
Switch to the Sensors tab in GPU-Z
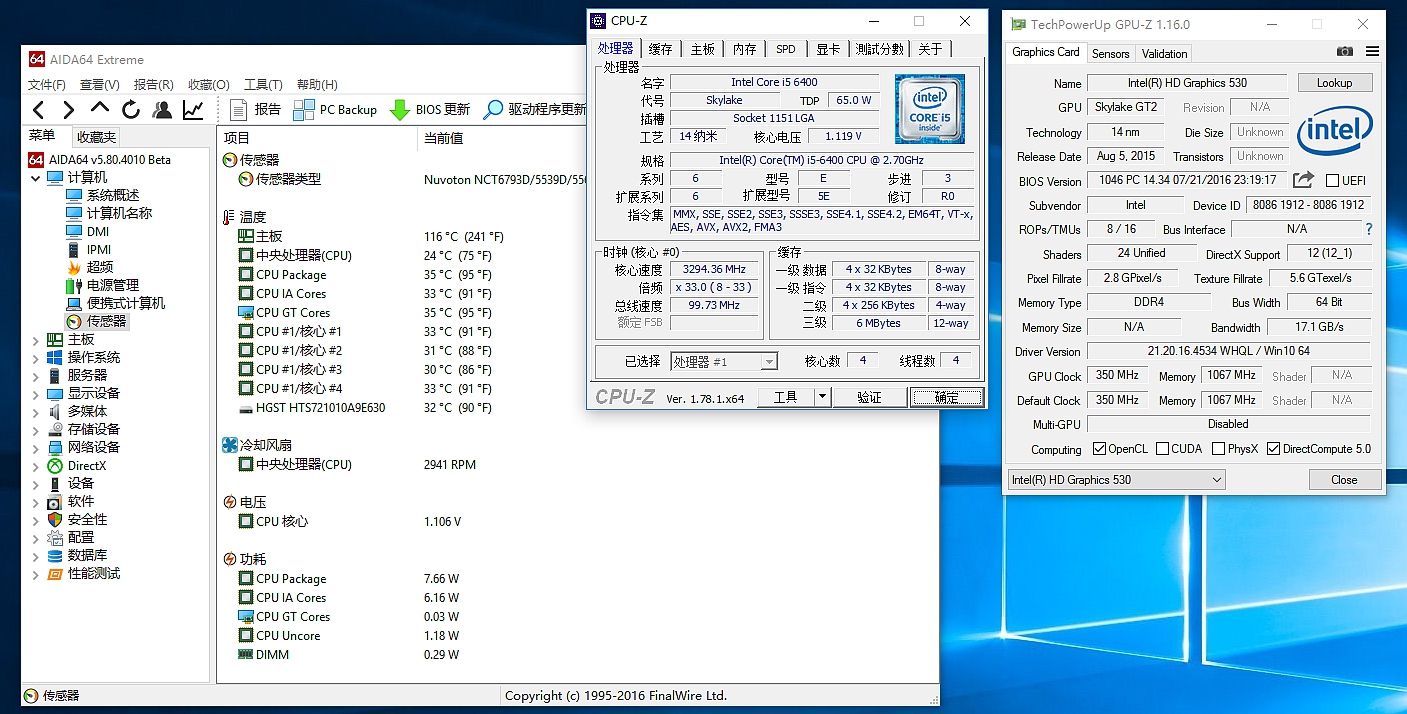point(1110,53)
